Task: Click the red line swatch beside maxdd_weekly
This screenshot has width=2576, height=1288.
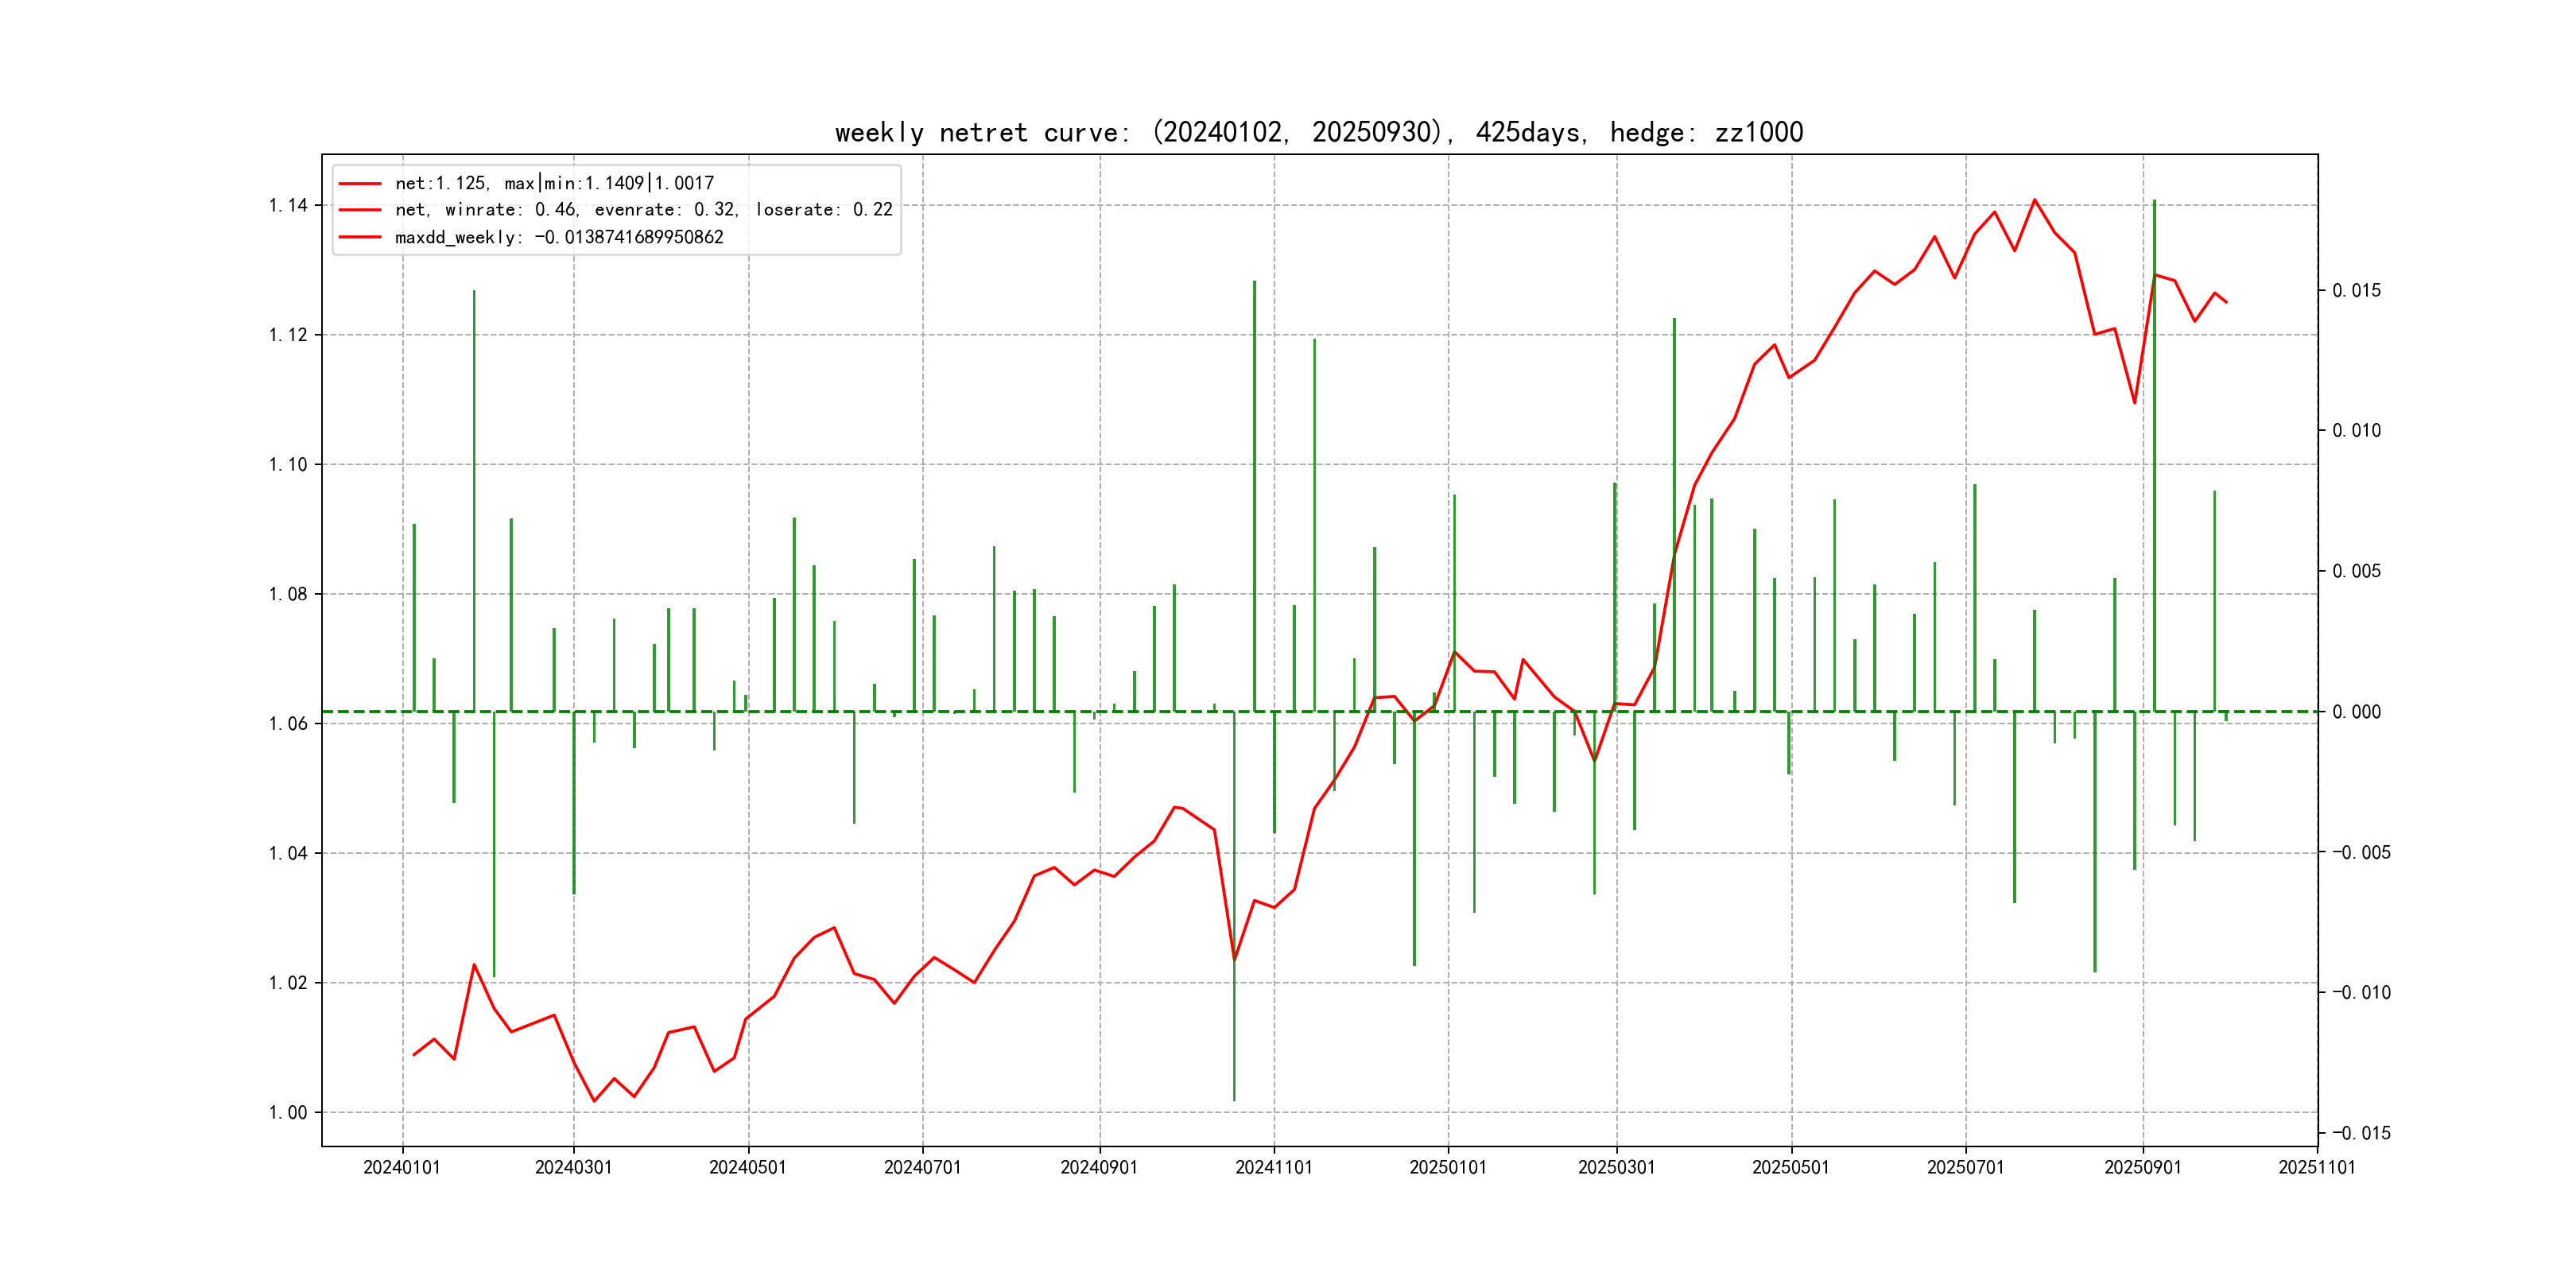Action: [x=360, y=237]
